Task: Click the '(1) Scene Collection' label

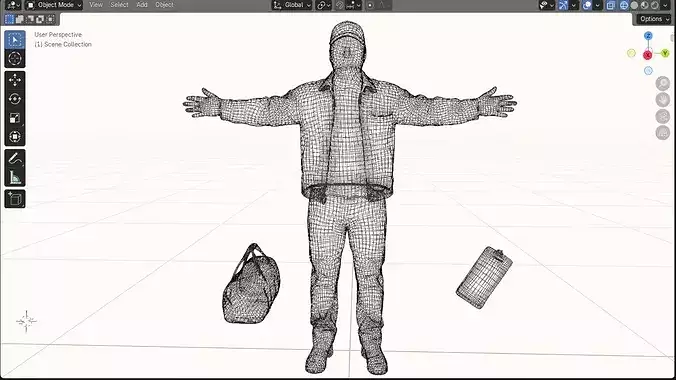Action: coord(63,44)
